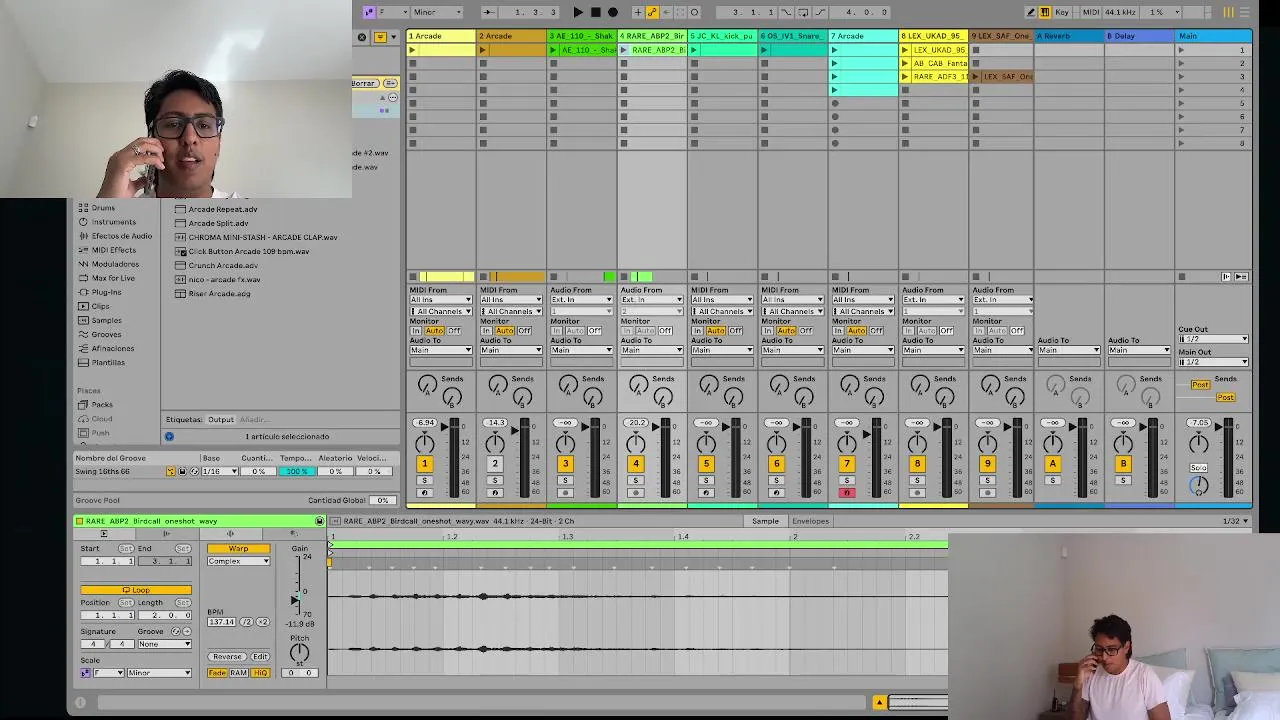1280x720 pixels.
Task: Toggle track 8 activator button
Action: click(x=917, y=463)
